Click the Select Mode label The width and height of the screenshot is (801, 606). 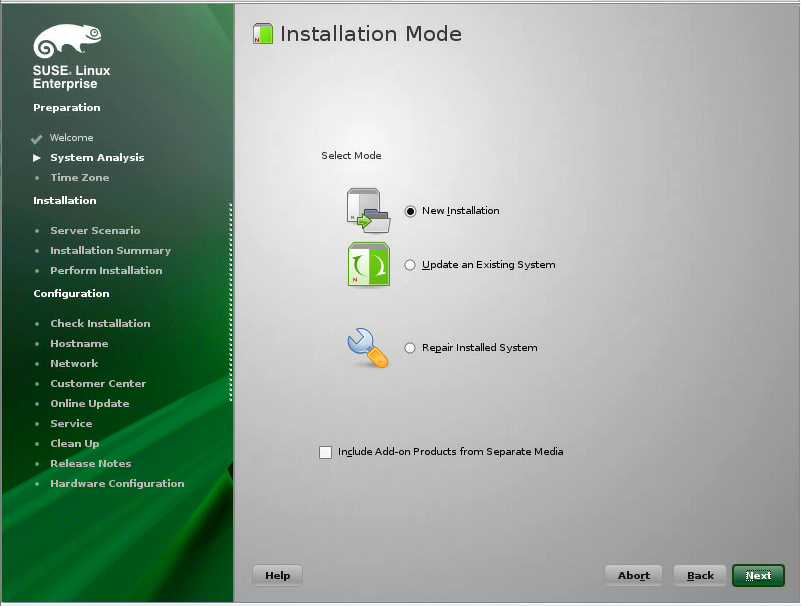click(x=351, y=155)
